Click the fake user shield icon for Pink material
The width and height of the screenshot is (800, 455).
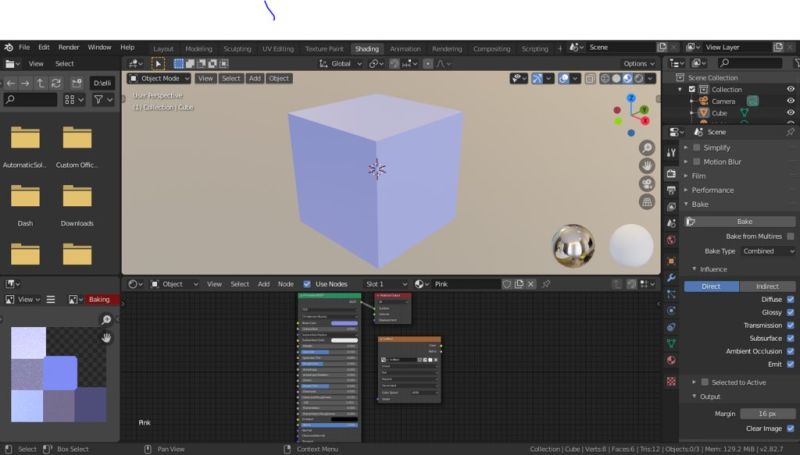point(507,284)
